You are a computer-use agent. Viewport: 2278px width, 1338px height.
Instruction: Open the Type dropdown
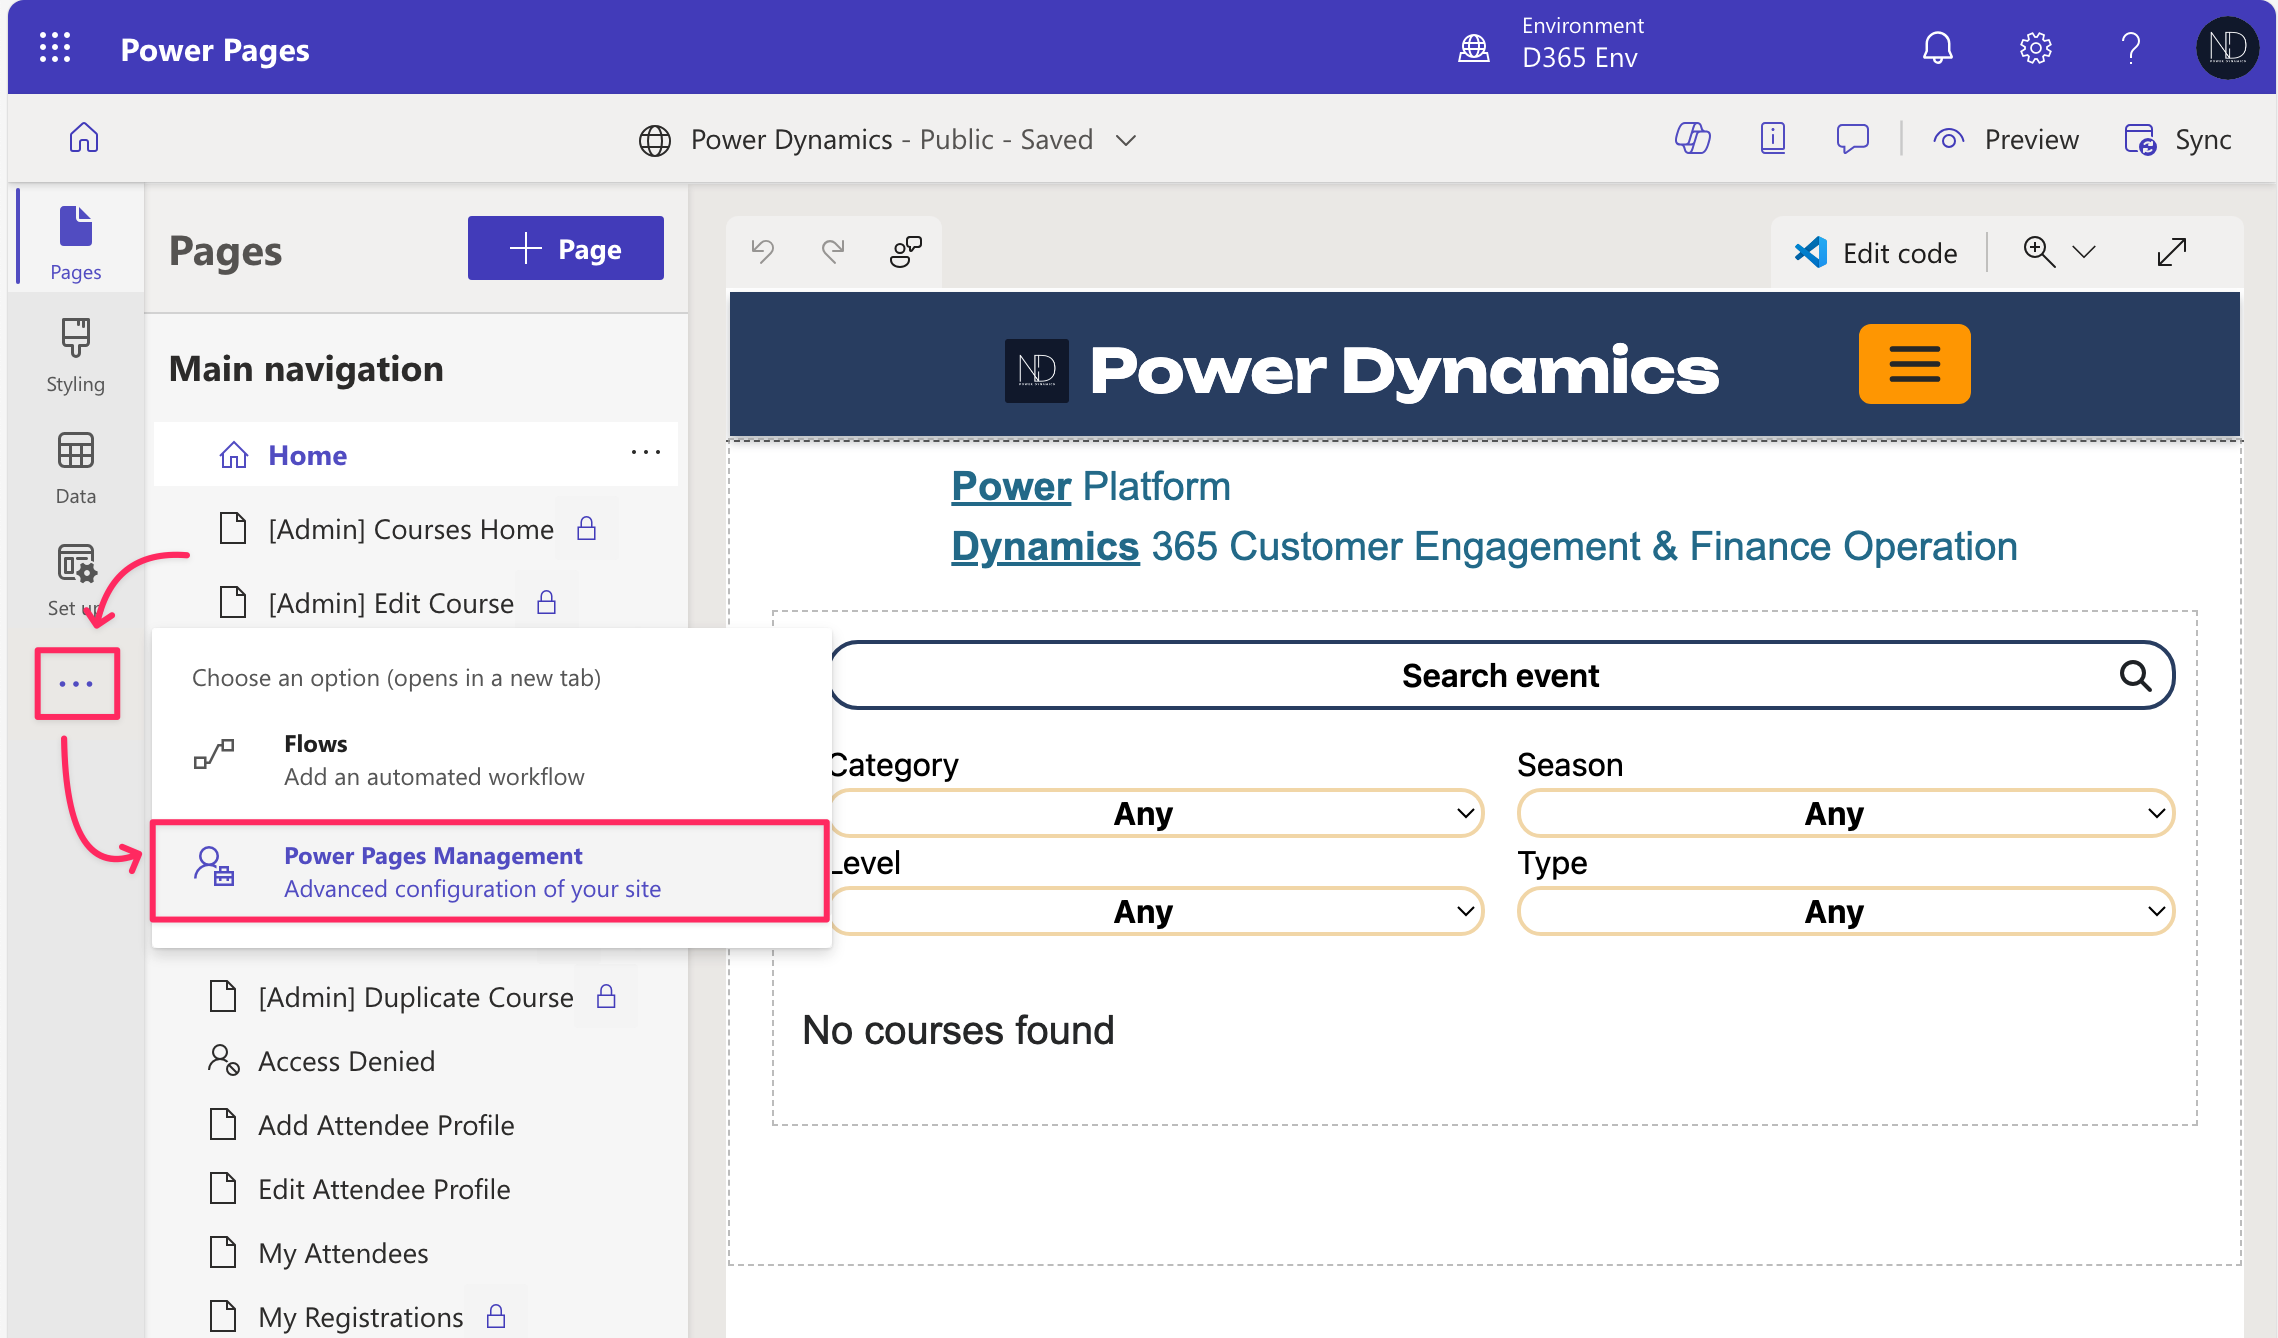(1845, 911)
